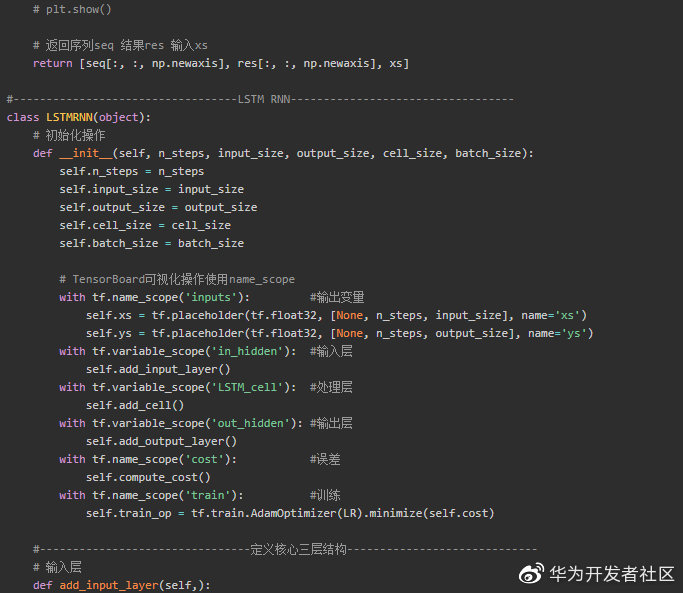This screenshot has height=593, width=683.
Task: Click the '#输出层' comment
Action: pos(331,424)
